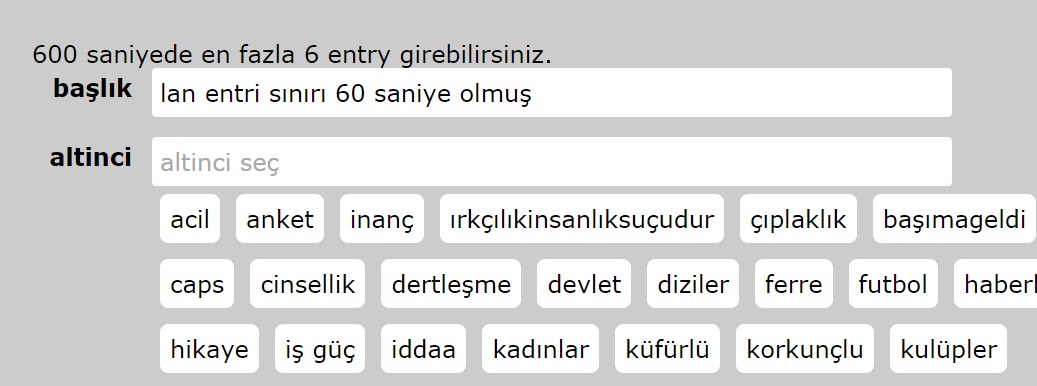The image size is (1037, 386).
Task: Pick the inanç tag
Action: pos(382,219)
